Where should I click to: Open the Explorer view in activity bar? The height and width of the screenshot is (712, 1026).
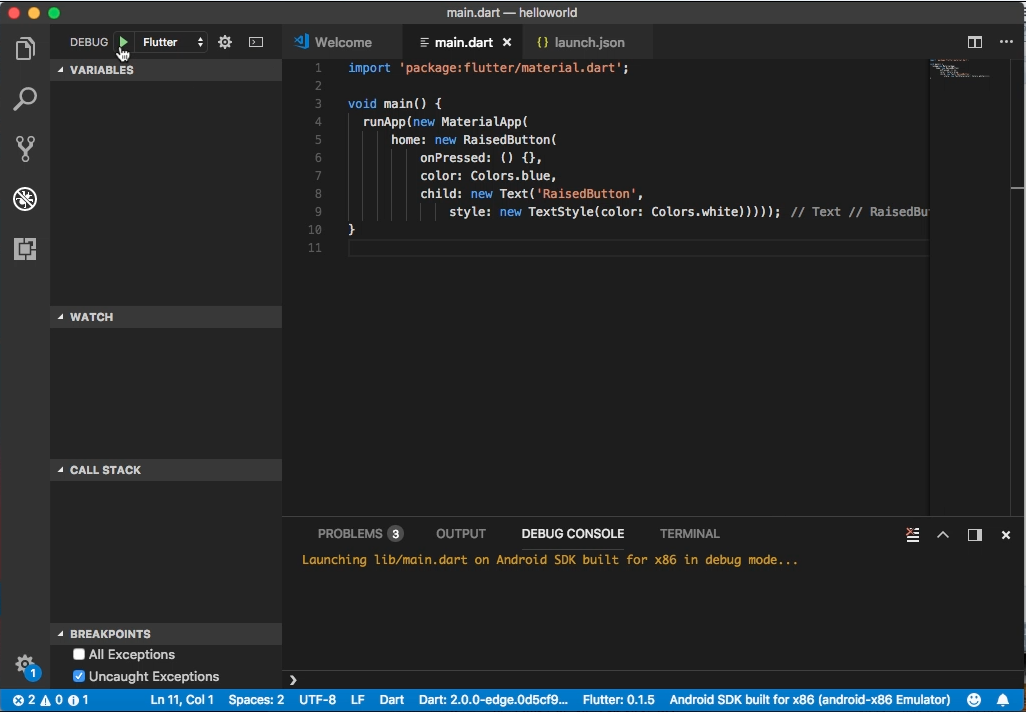click(25, 49)
